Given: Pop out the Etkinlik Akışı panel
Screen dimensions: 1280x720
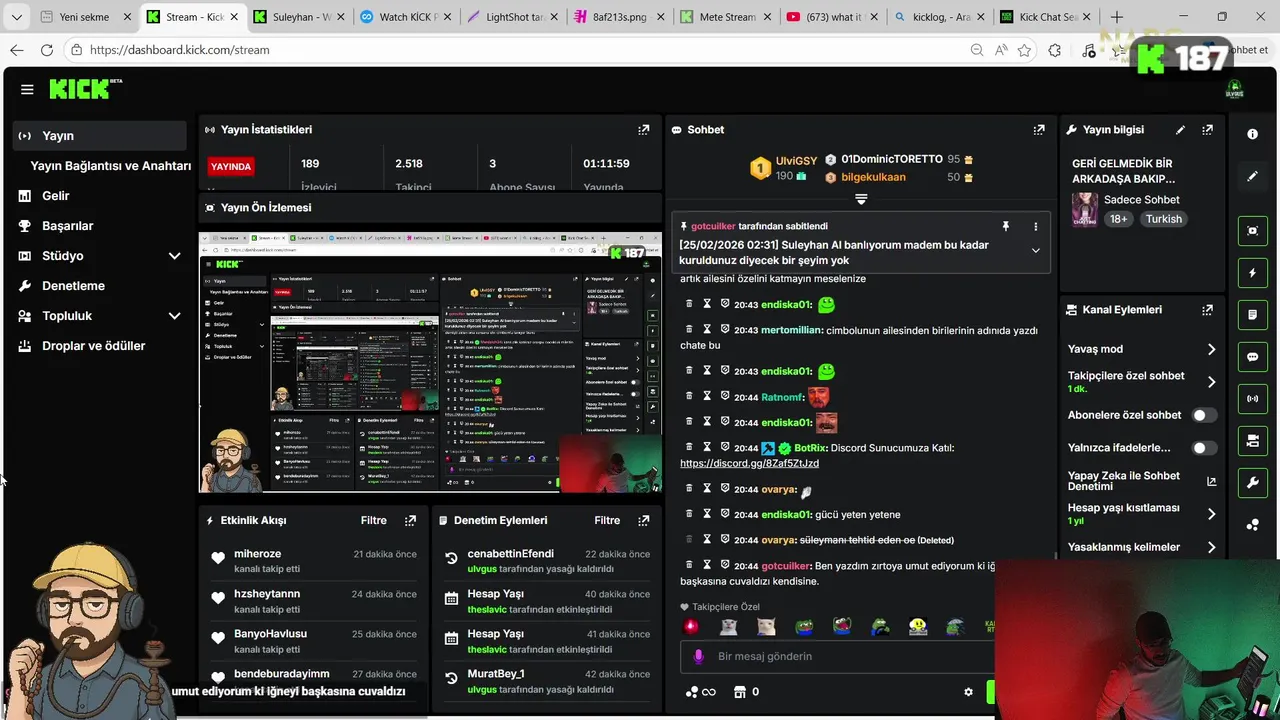Looking at the screenshot, I should click(410, 520).
